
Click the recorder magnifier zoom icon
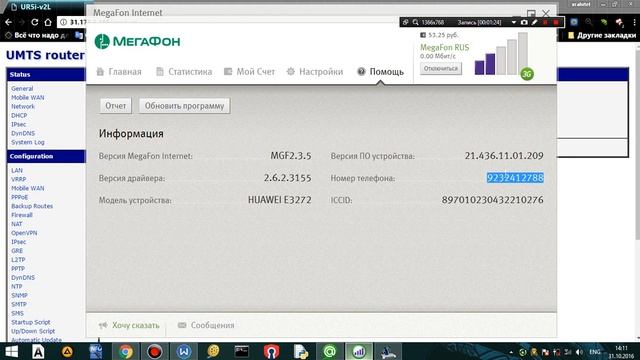point(416,22)
